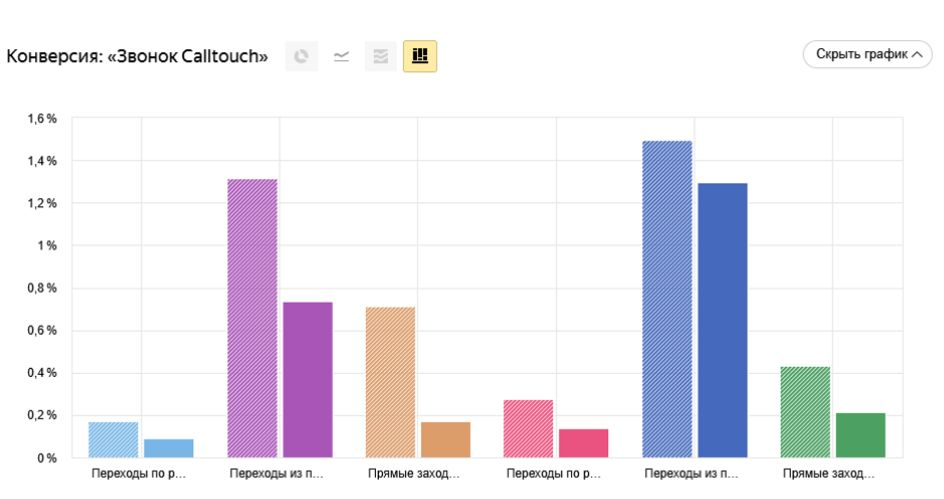Click the solid orange bar

(446, 440)
